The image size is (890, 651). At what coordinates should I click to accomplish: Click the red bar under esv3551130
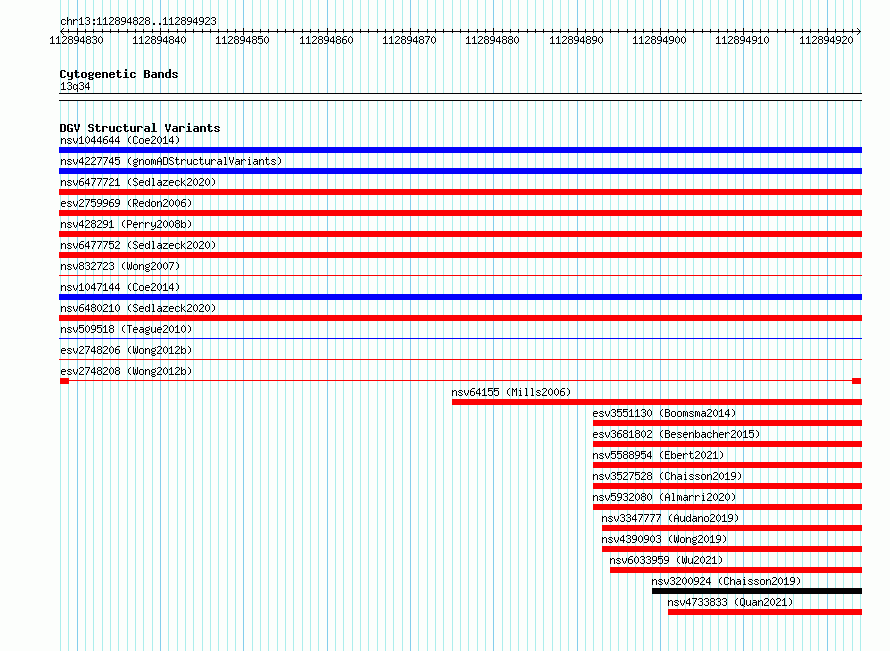[x=727, y=423]
